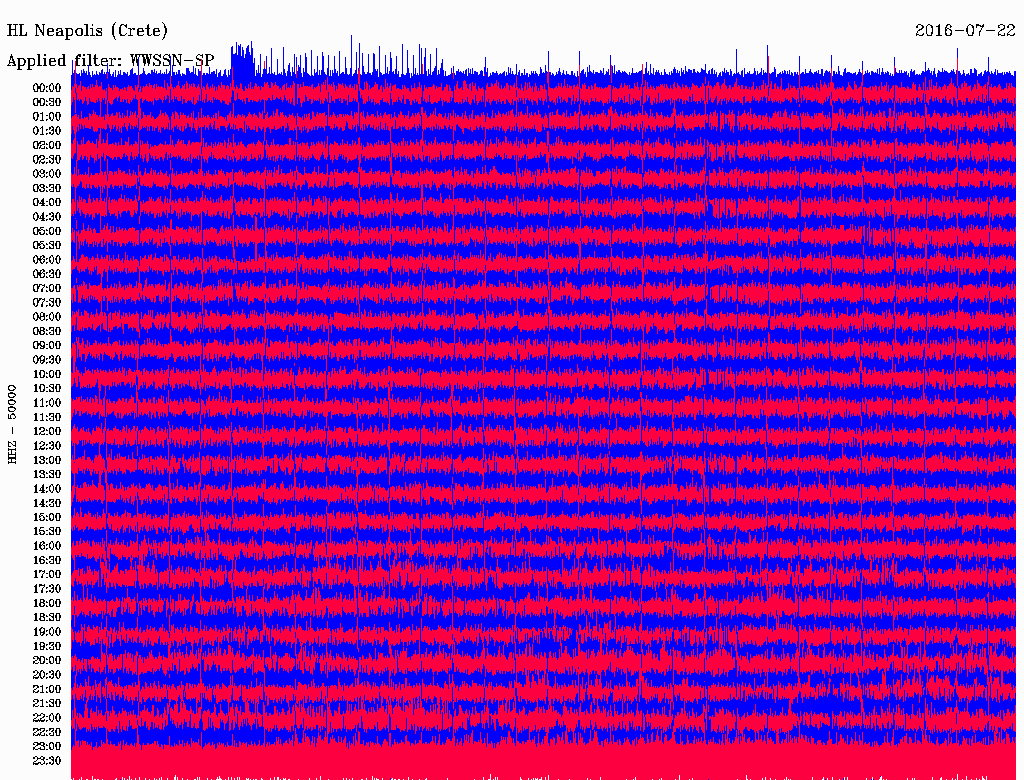Select the 11:00 time label
The image size is (1024, 780).
click(47, 403)
